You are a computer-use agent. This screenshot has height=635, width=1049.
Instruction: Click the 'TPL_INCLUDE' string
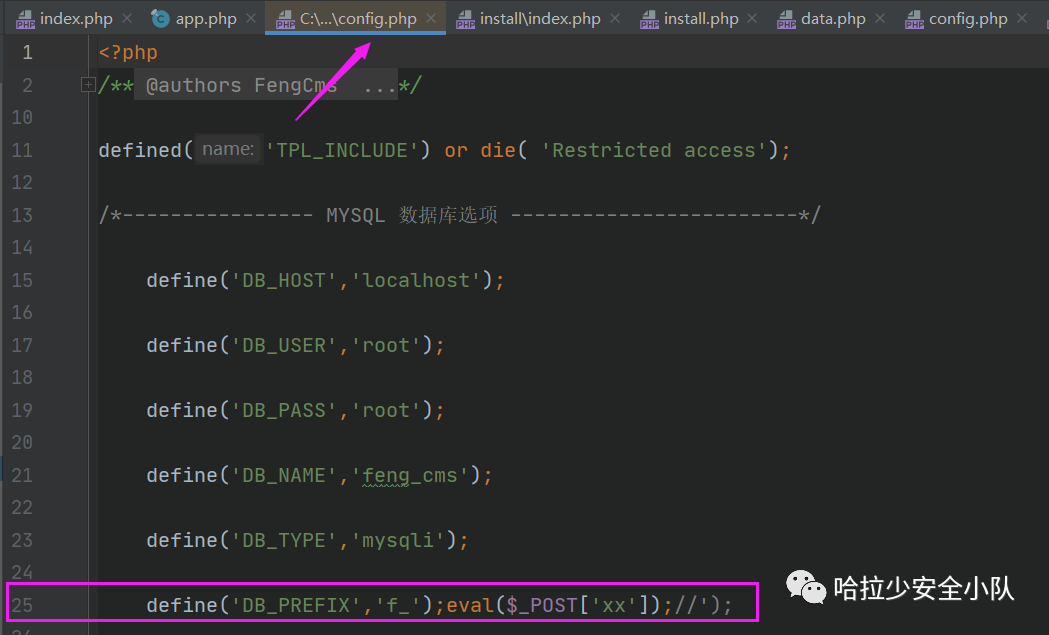[342, 150]
